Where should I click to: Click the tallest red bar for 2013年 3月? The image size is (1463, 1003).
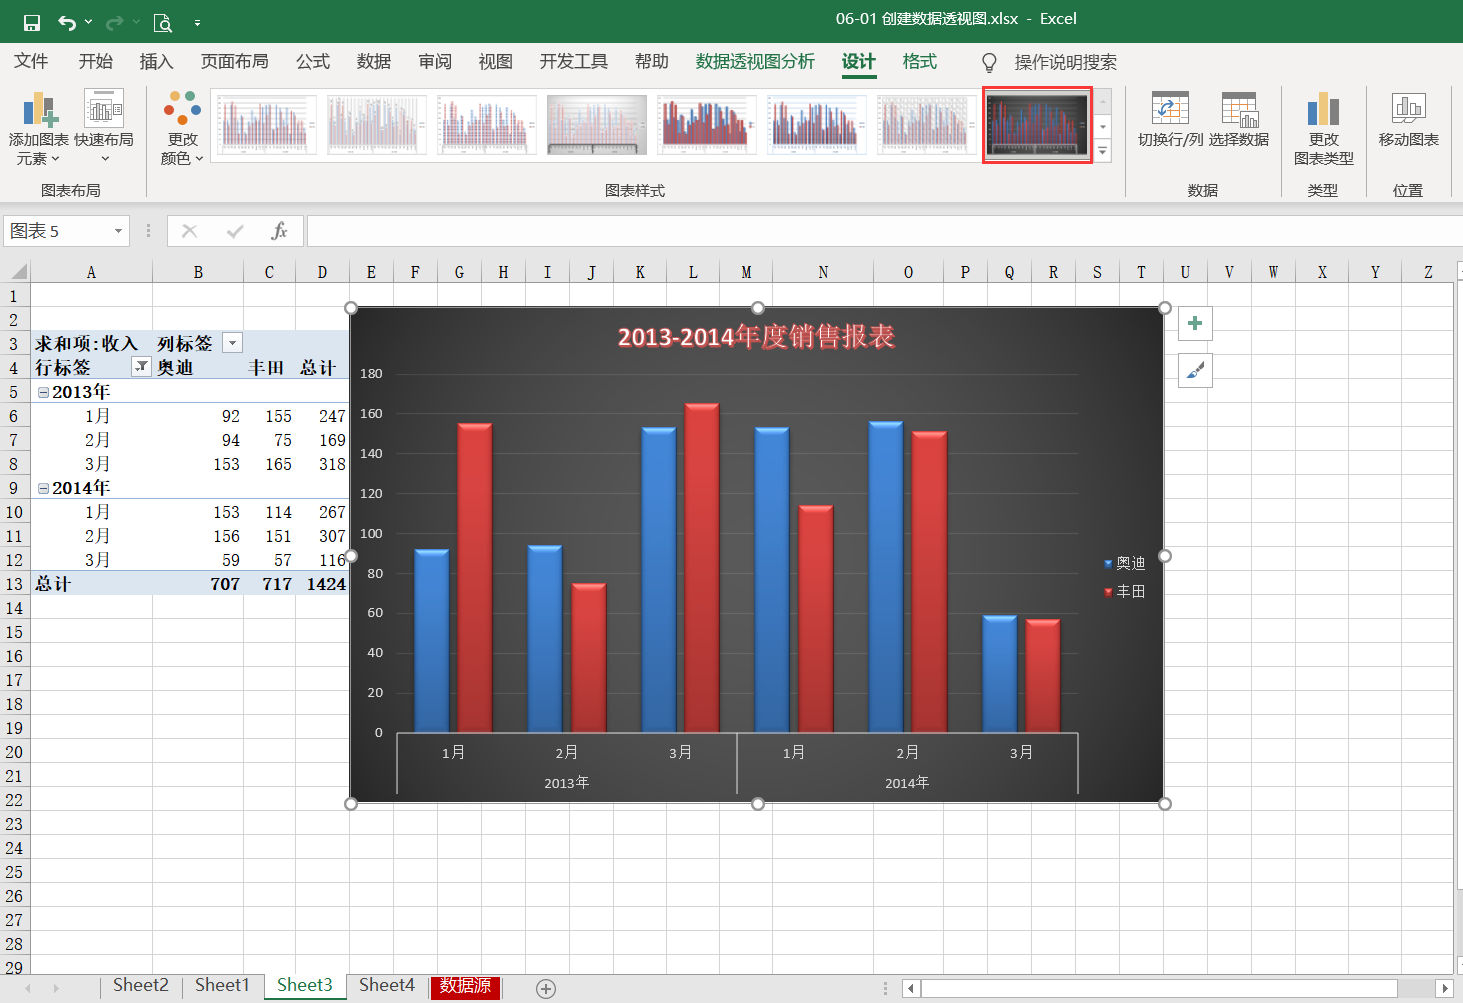pyautogui.click(x=702, y=568)
